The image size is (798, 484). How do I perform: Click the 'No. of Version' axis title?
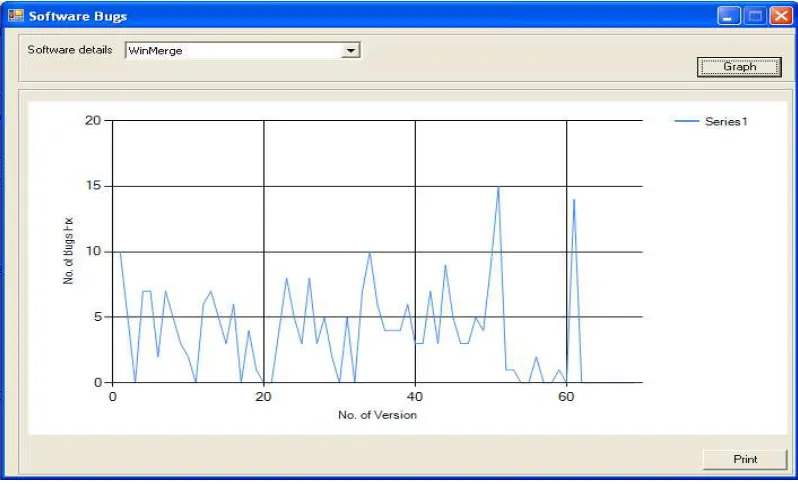click(377, 415)
